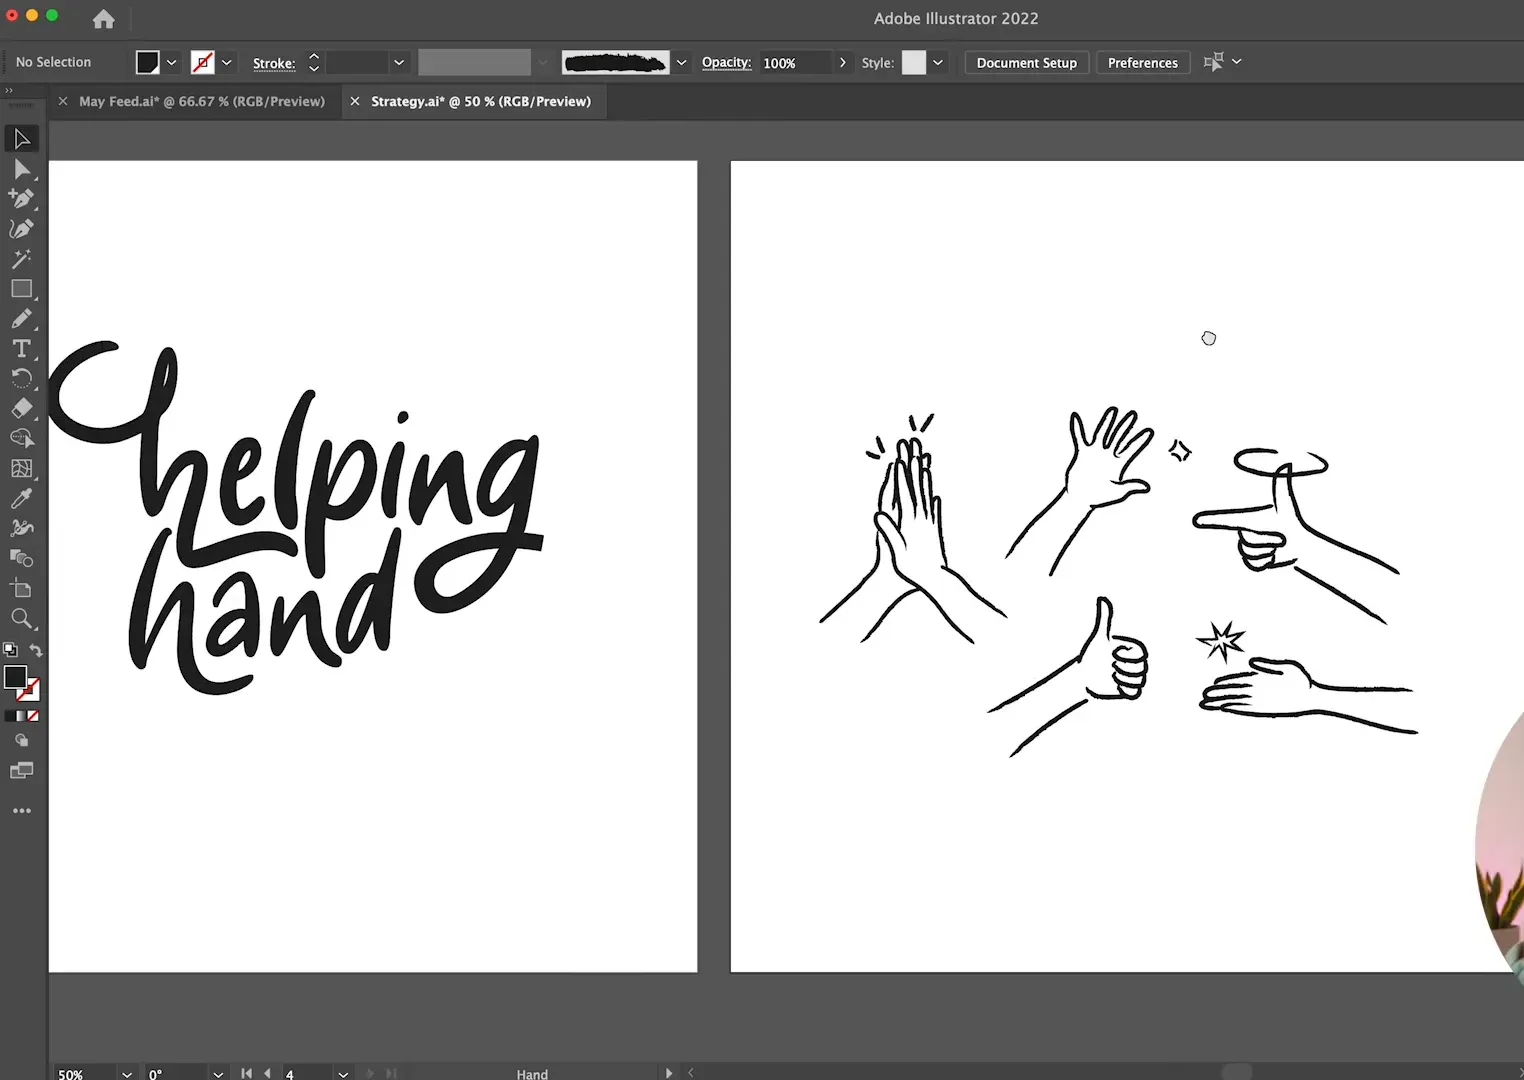Activate the Zoom tool
This screenshot has width=1524, height=1080.
(22, 618)
